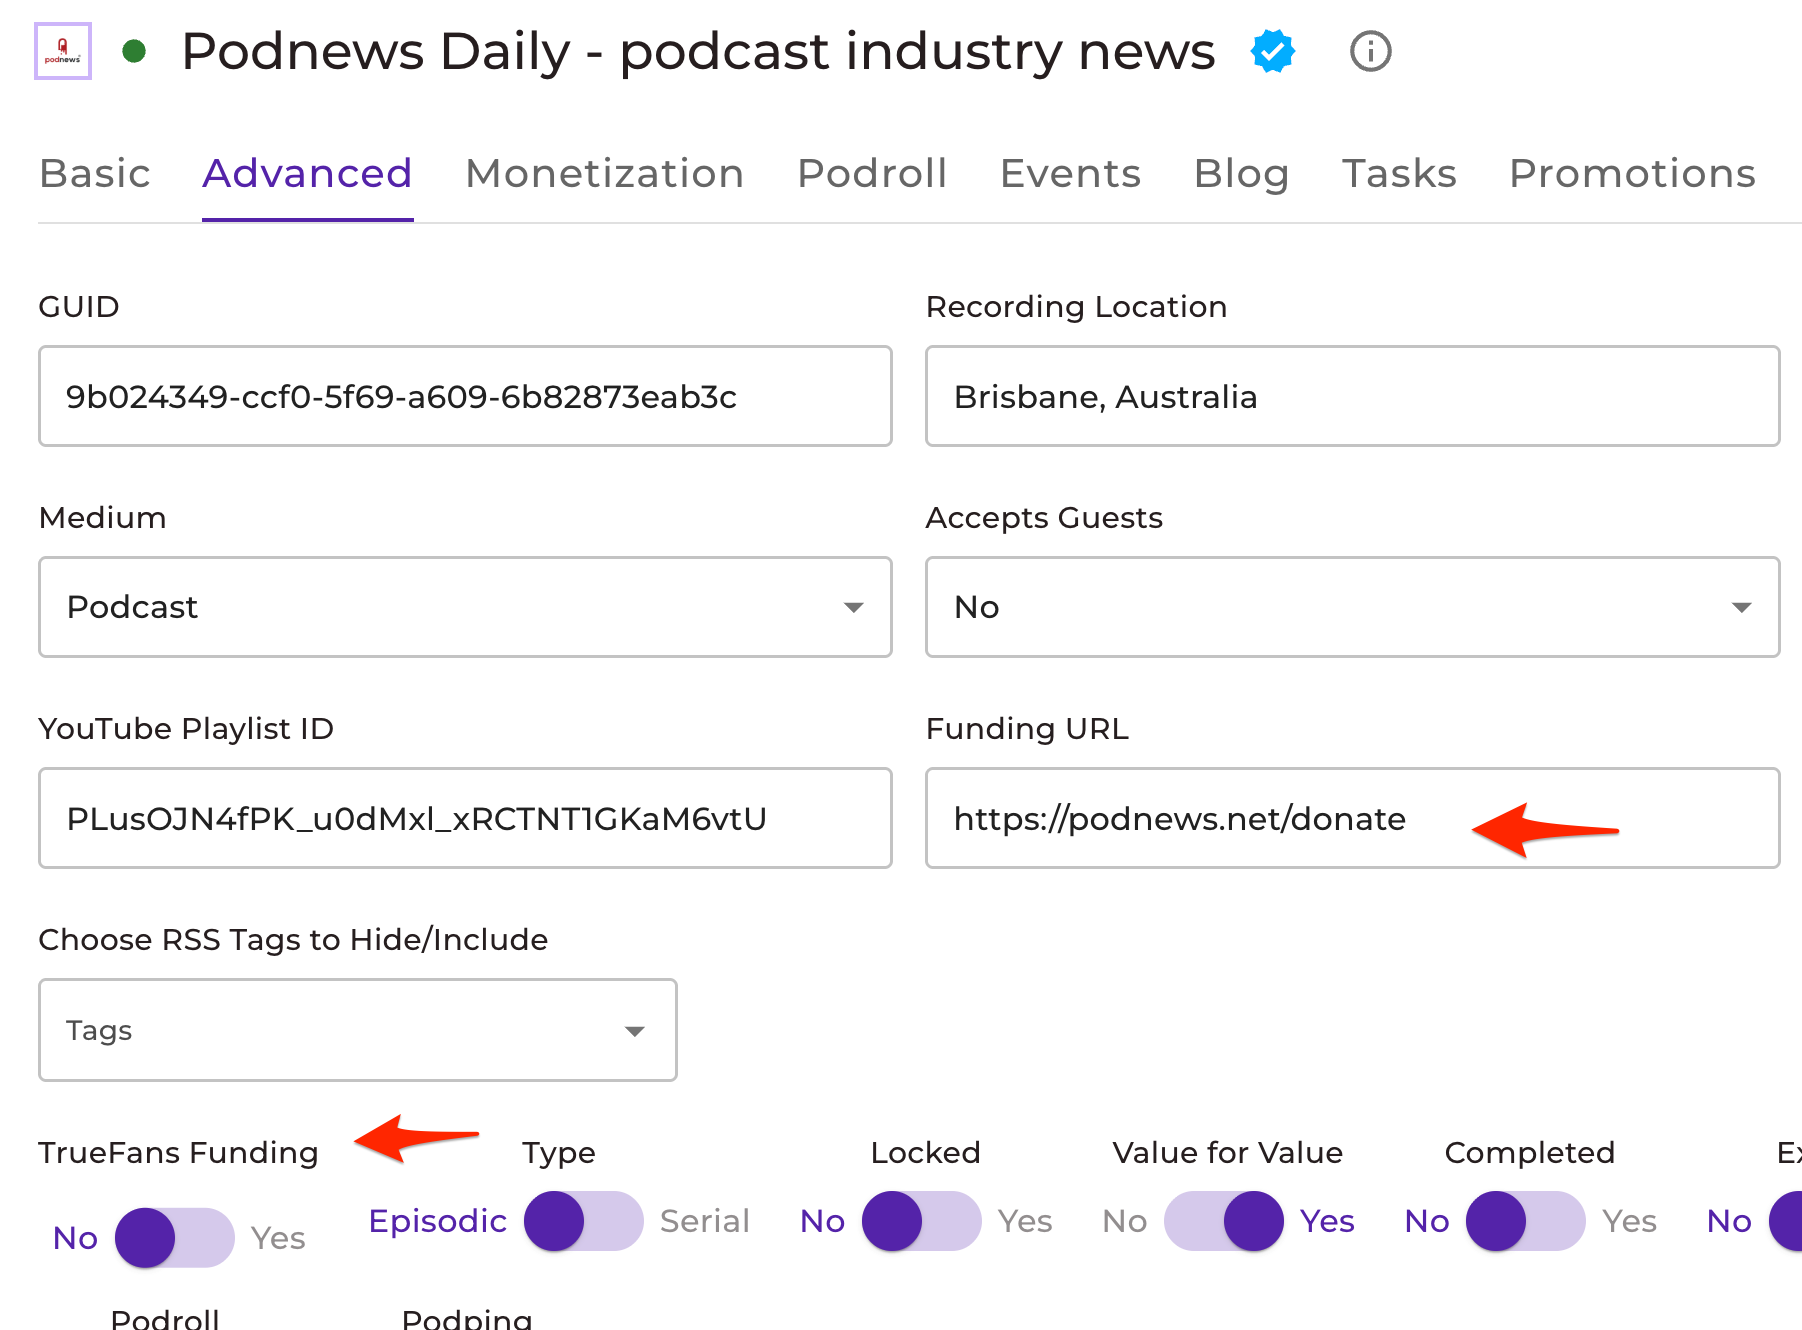This screenshot has width=1802, height=1330.
Task: Edit the Funding URL field
Action: tap(1352, 818)
